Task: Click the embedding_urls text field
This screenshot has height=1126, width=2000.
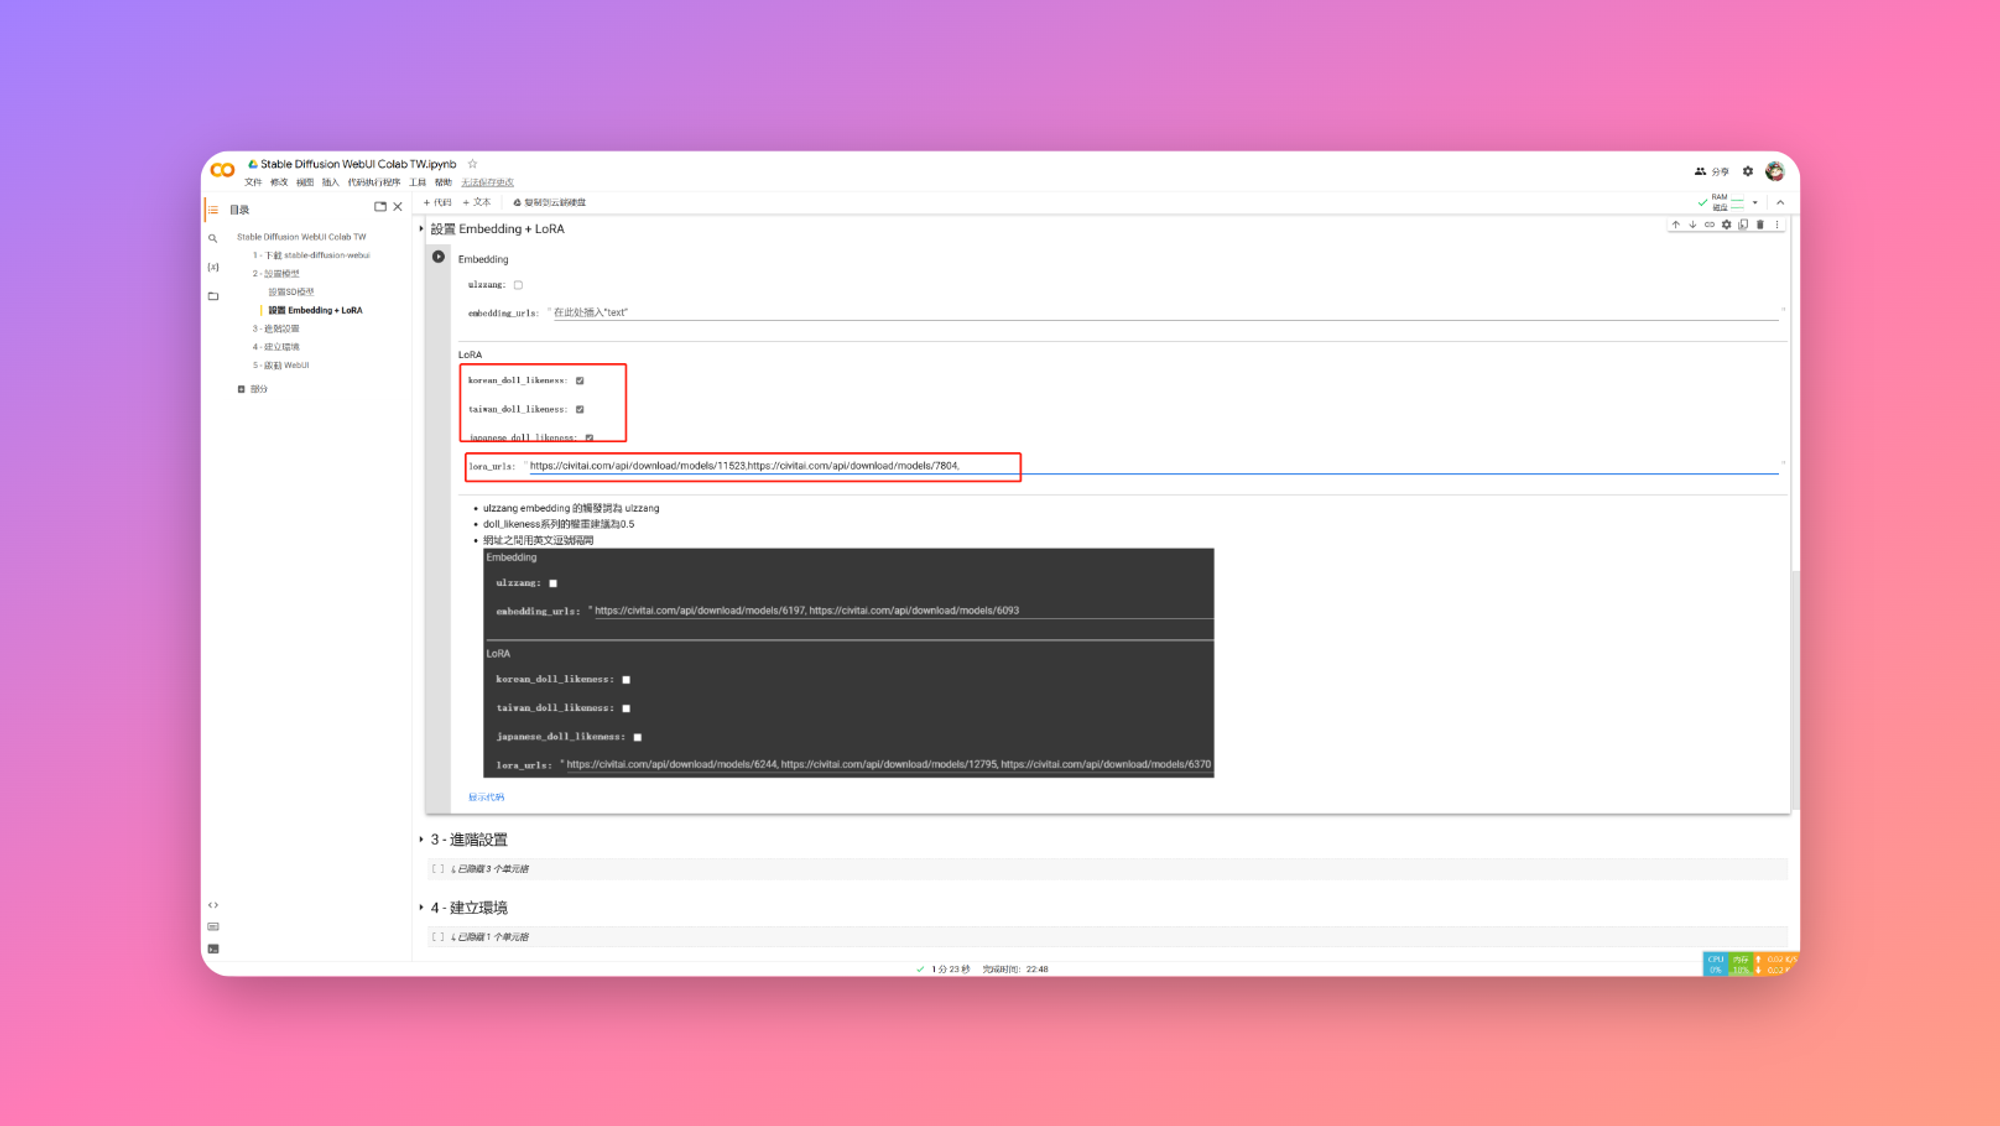Action: tap(1165, 313)
